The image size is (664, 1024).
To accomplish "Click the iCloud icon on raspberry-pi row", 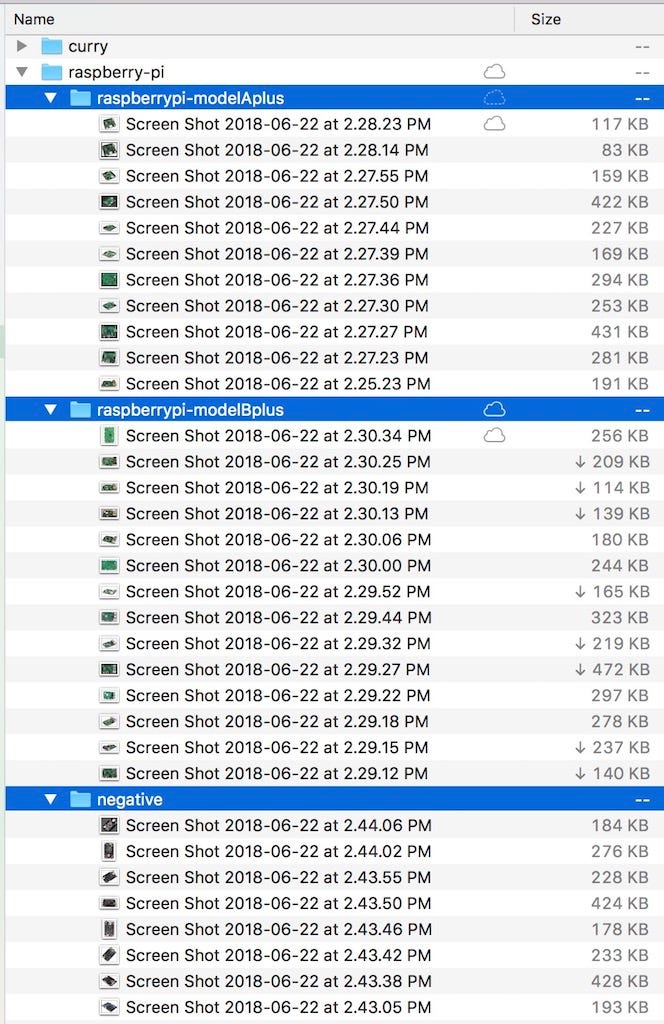I will (x=494, y=71).
